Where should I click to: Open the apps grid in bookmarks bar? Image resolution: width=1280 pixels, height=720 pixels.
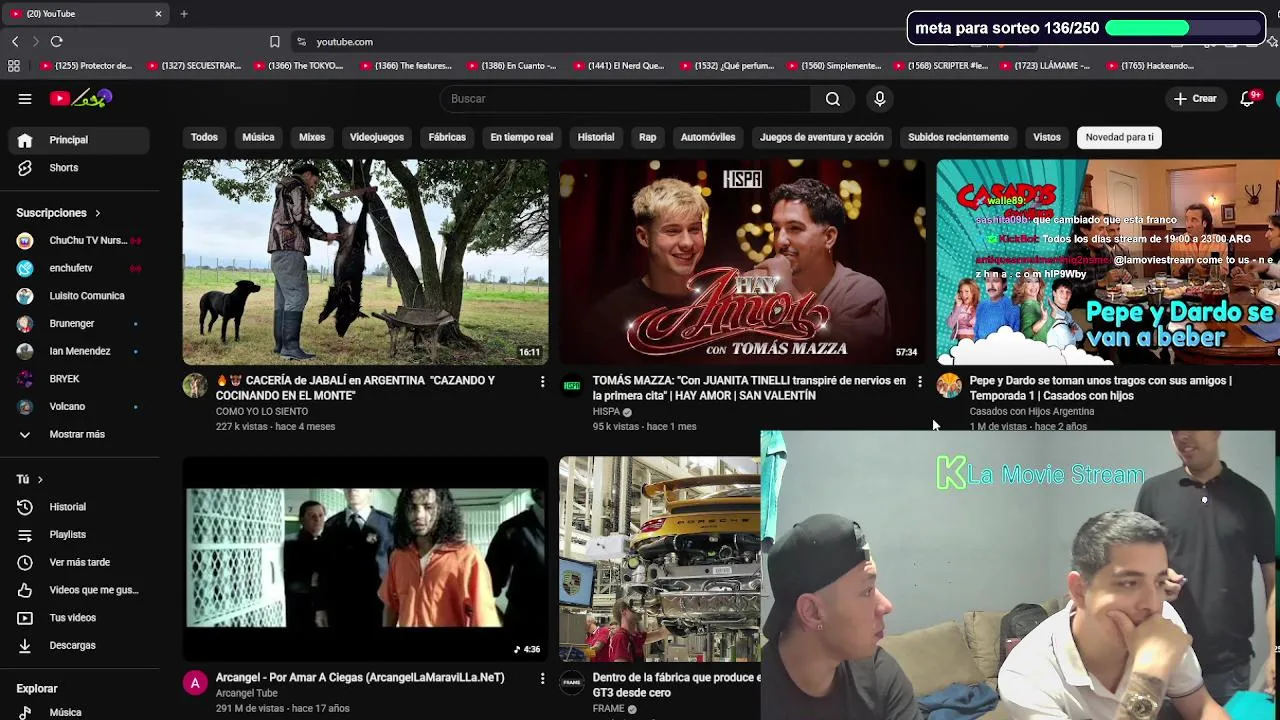[x=14, y=66]
